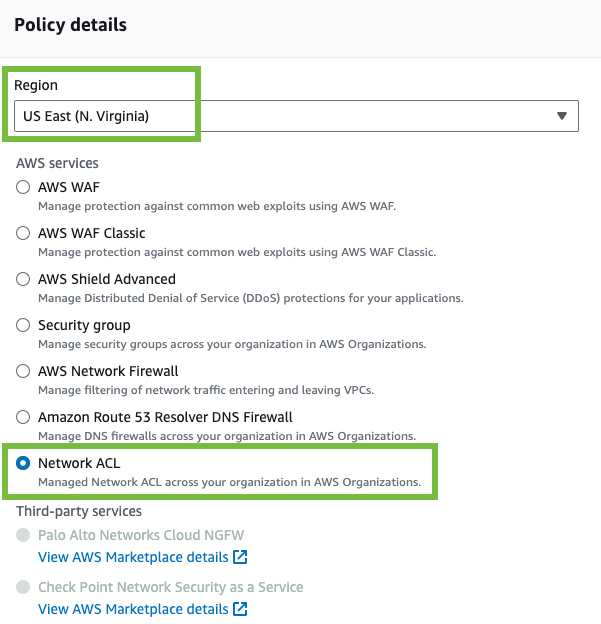601x624 pixels.
Task: Select the Security group radio button
Action: pos(23,325)
